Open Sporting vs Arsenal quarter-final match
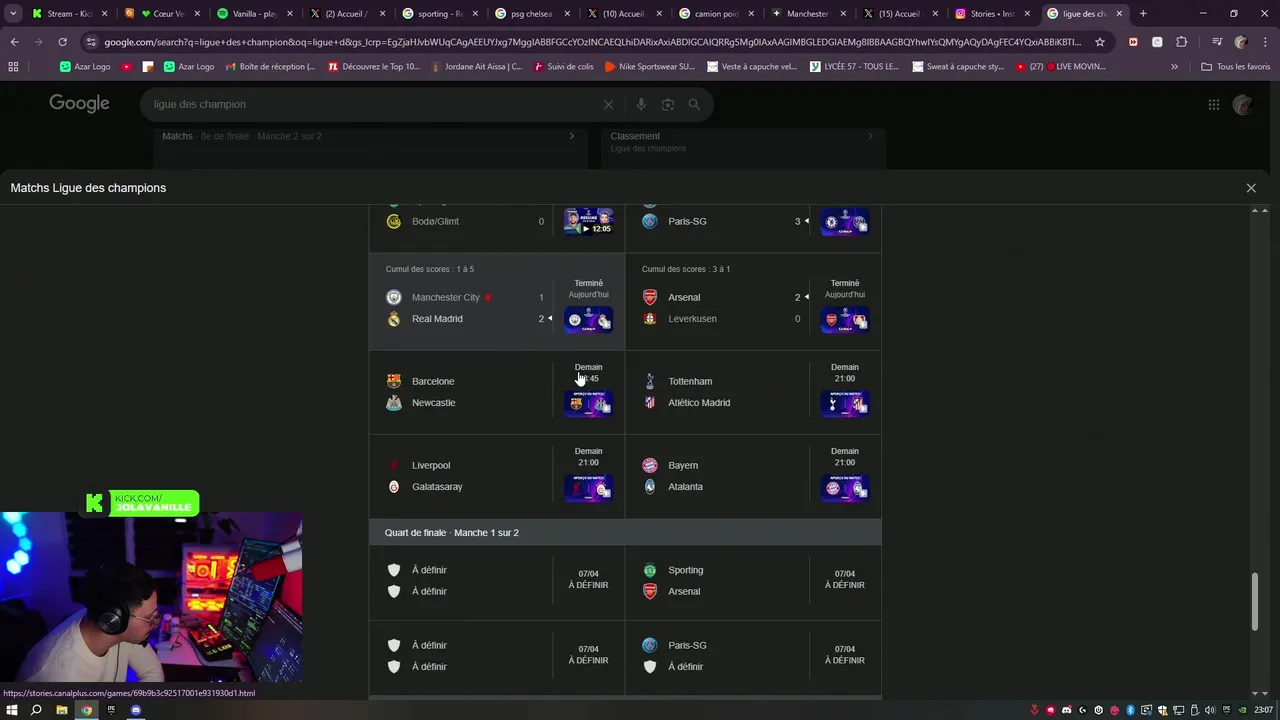This screenshot has width=1280, height=720. coord(753,581)
